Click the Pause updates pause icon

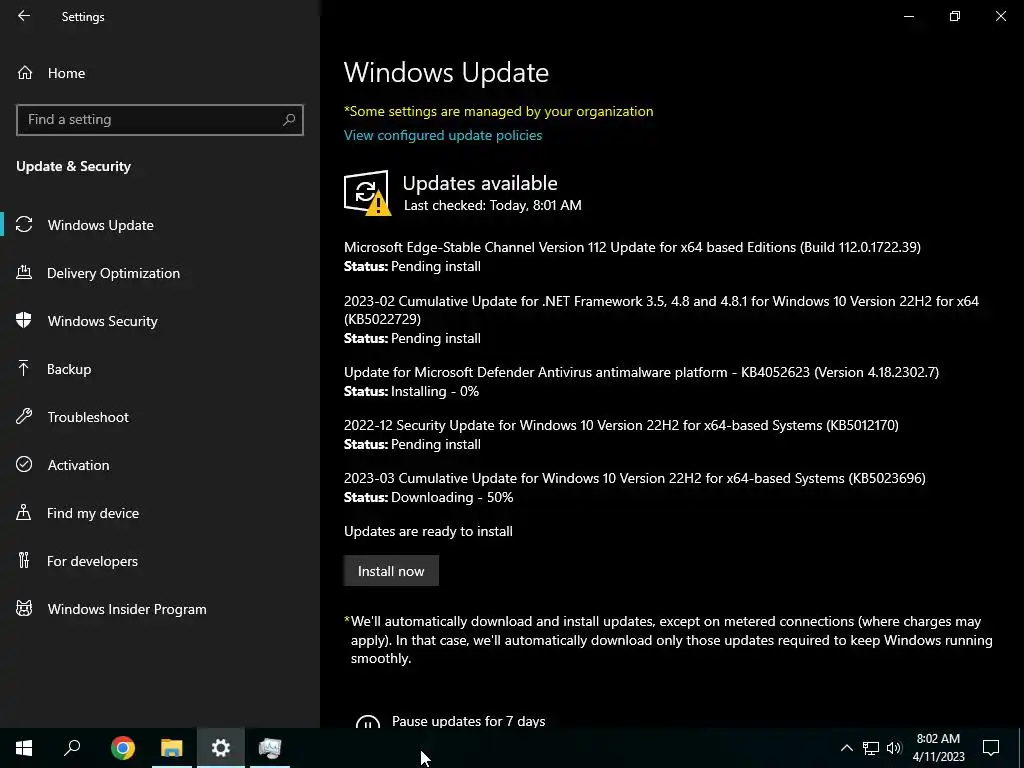tap(368, 721)
